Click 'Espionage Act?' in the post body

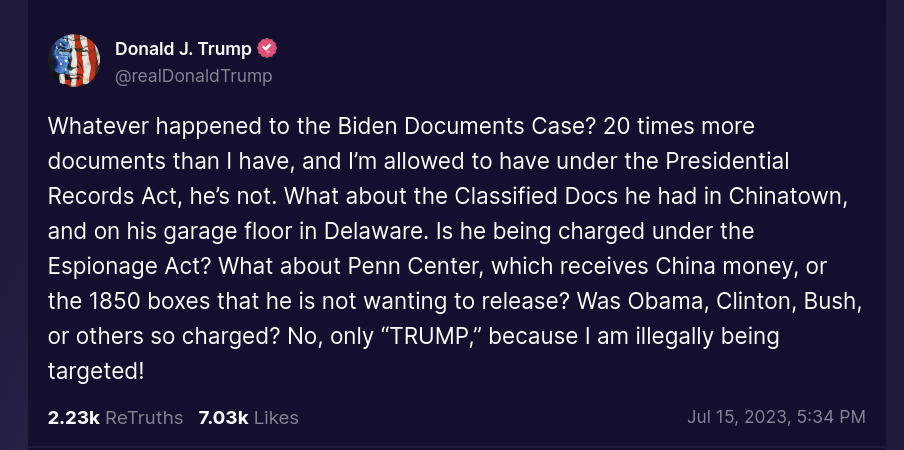point(130,267)
